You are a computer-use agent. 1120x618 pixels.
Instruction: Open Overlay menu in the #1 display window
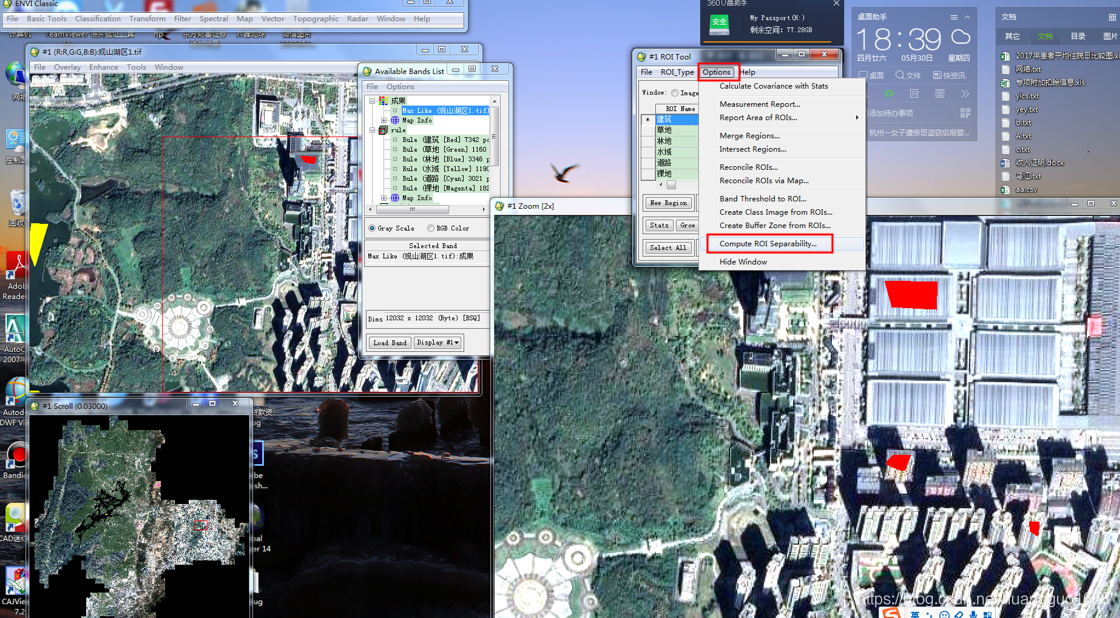[67, 67]
